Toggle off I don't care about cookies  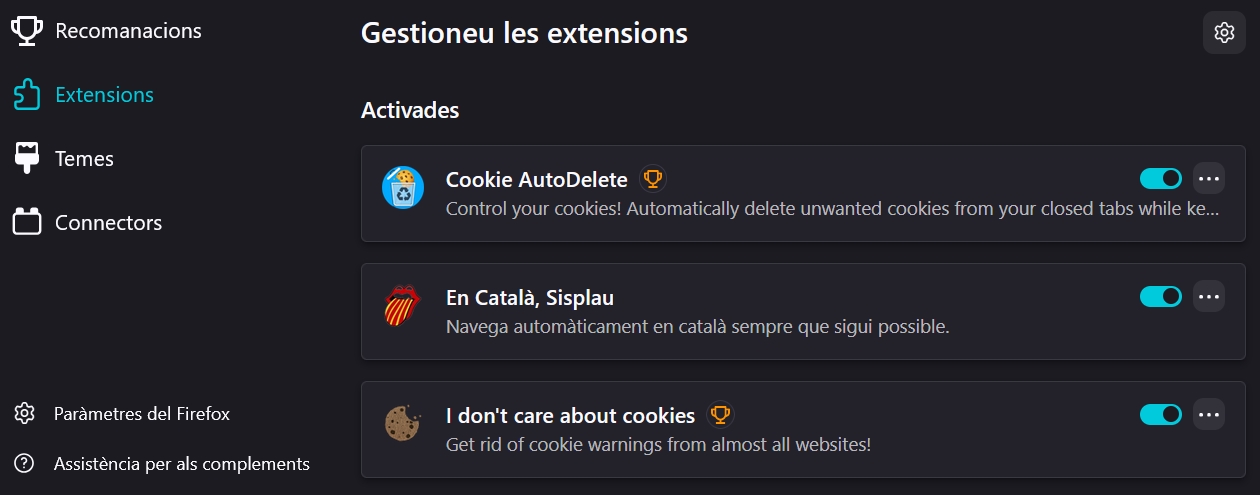(x=1161, y=414)
